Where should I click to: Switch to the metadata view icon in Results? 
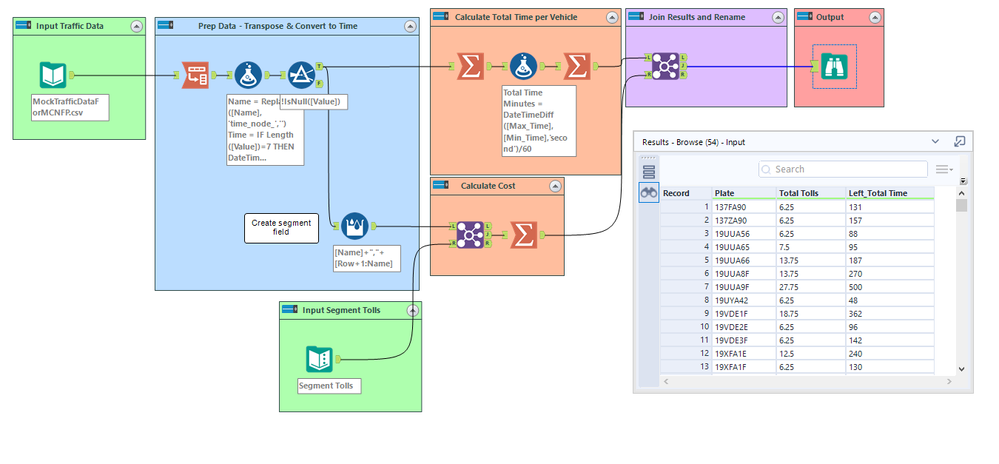coord(649,171)
